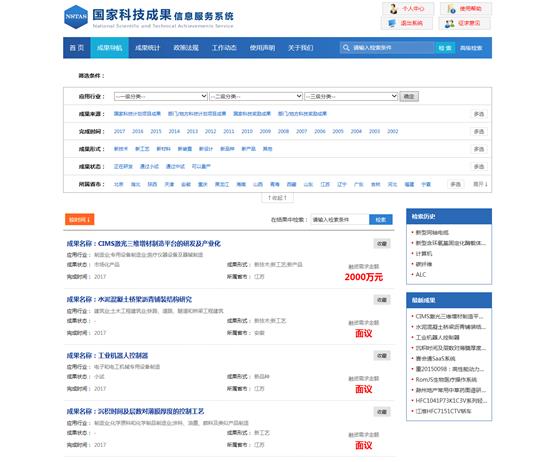554x462 pixels.
Task: Open the third-level category dropdown
Action: pyautogui.click(x=351, y=96)
